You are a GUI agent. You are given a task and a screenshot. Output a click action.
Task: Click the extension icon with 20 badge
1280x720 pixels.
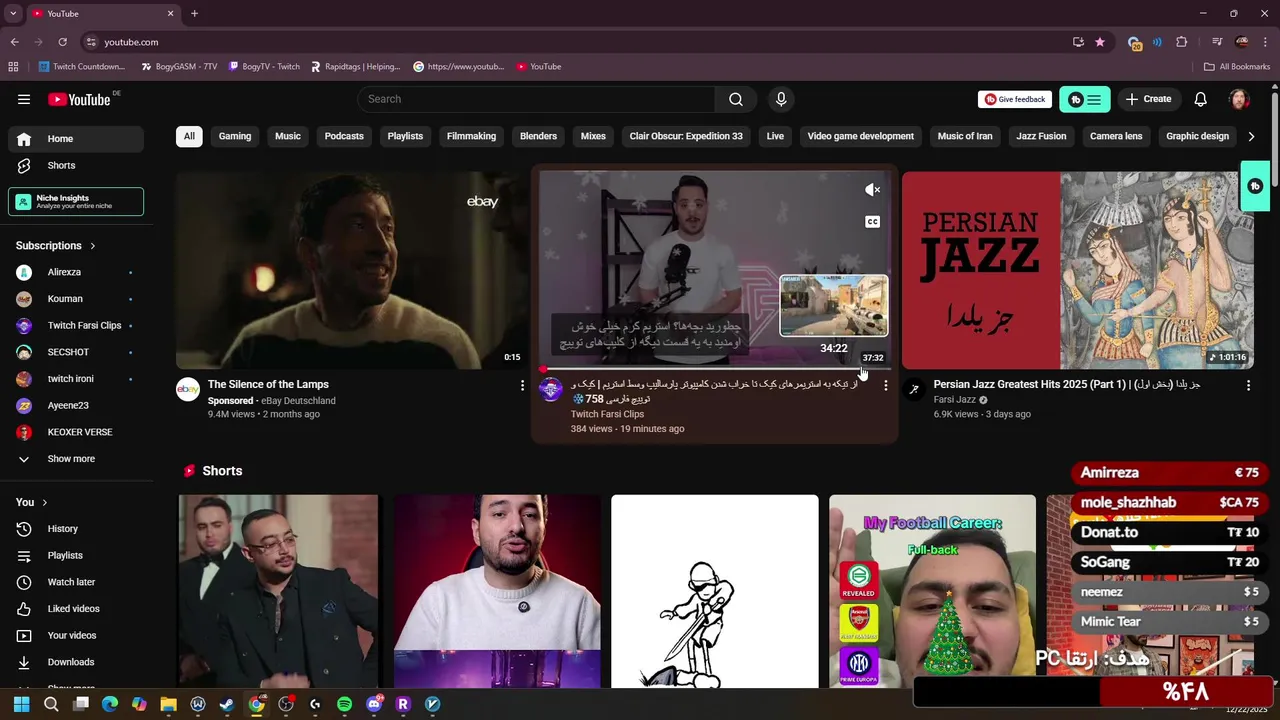pos(1134,42)
